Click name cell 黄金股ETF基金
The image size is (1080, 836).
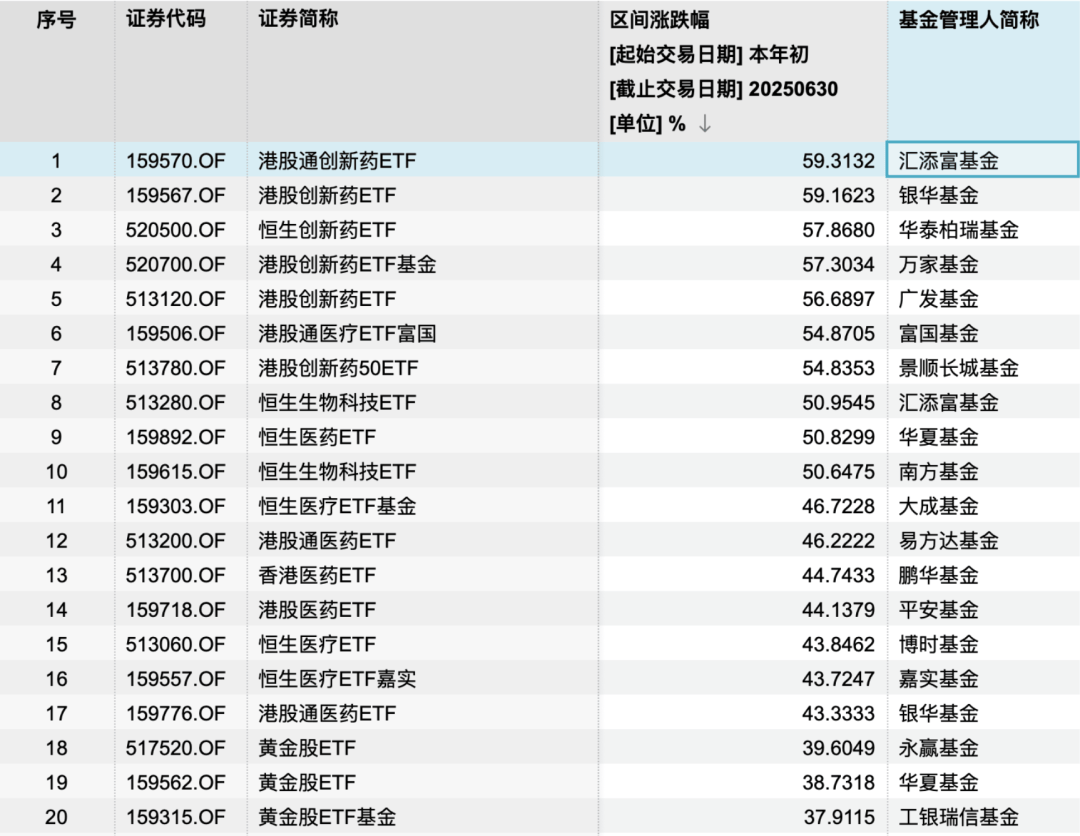point(328,817)
